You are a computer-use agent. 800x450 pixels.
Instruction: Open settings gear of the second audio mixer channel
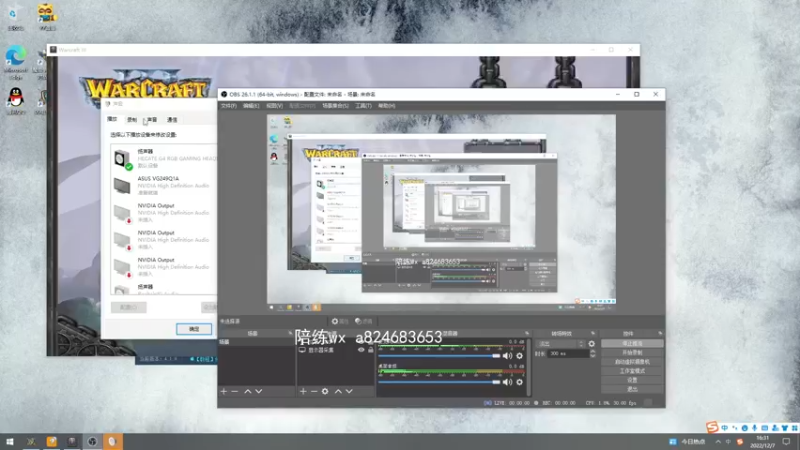coord(519,382)
